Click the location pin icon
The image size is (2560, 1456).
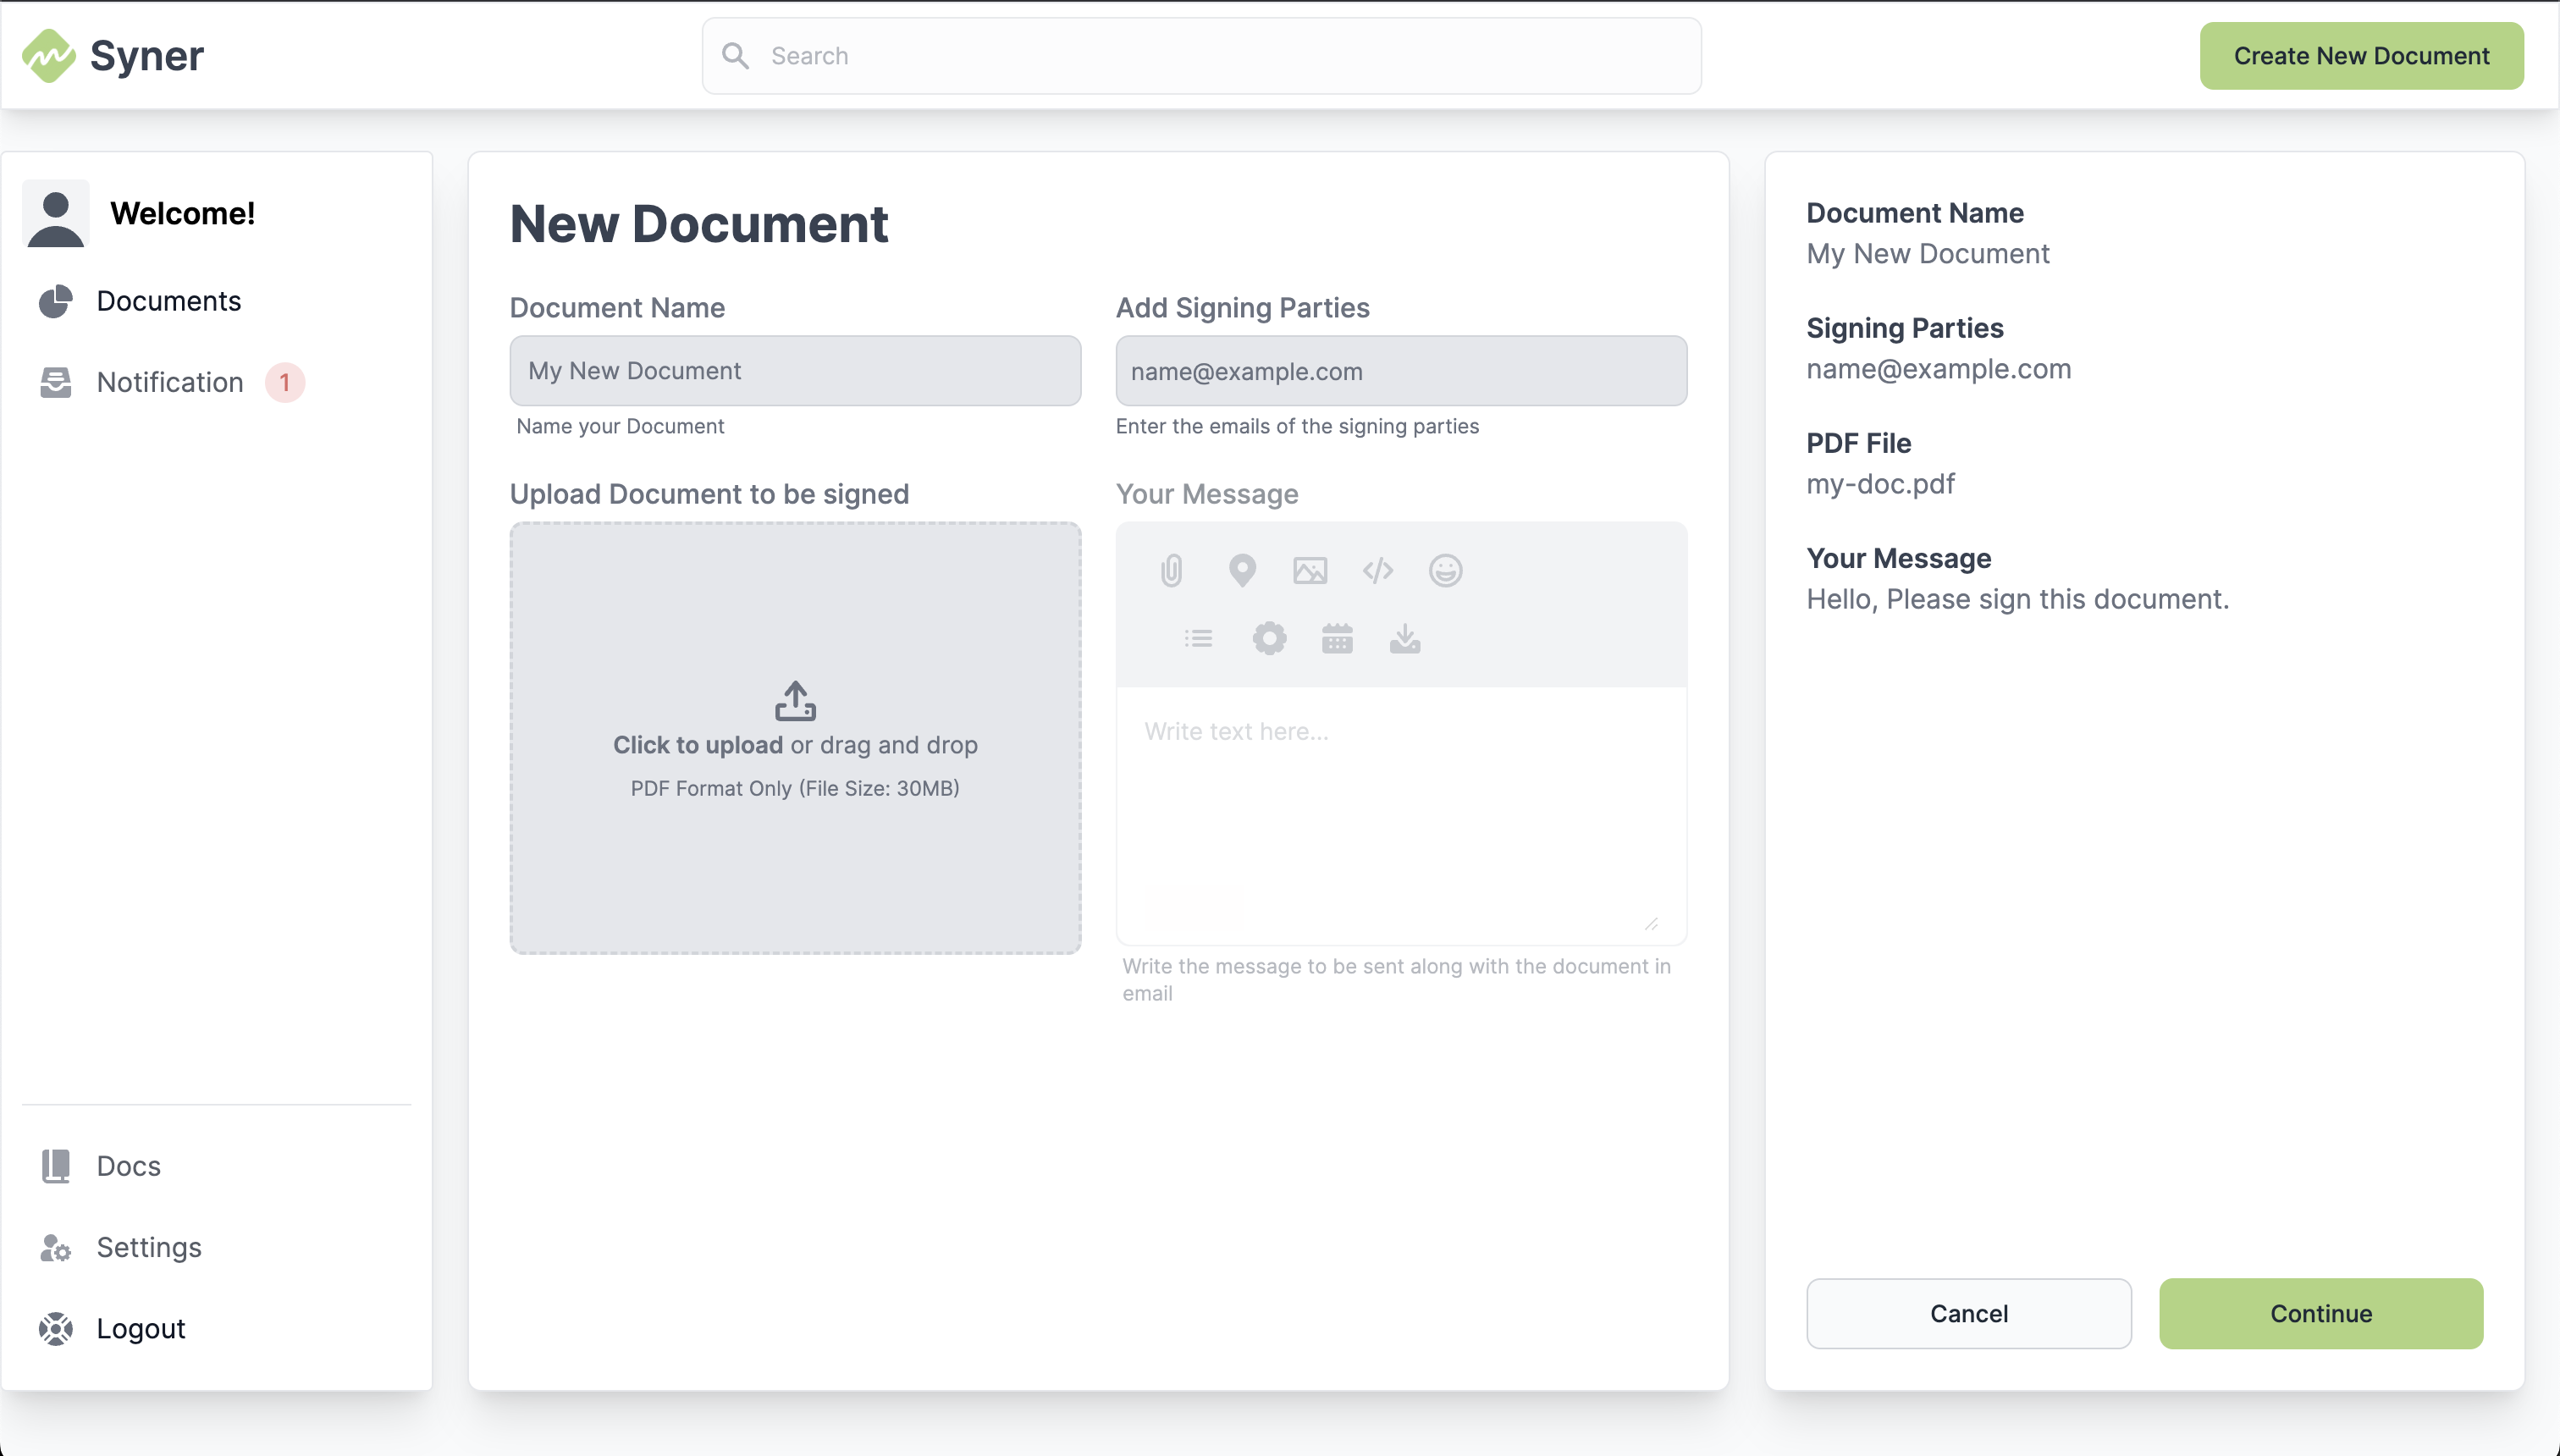1242,571
